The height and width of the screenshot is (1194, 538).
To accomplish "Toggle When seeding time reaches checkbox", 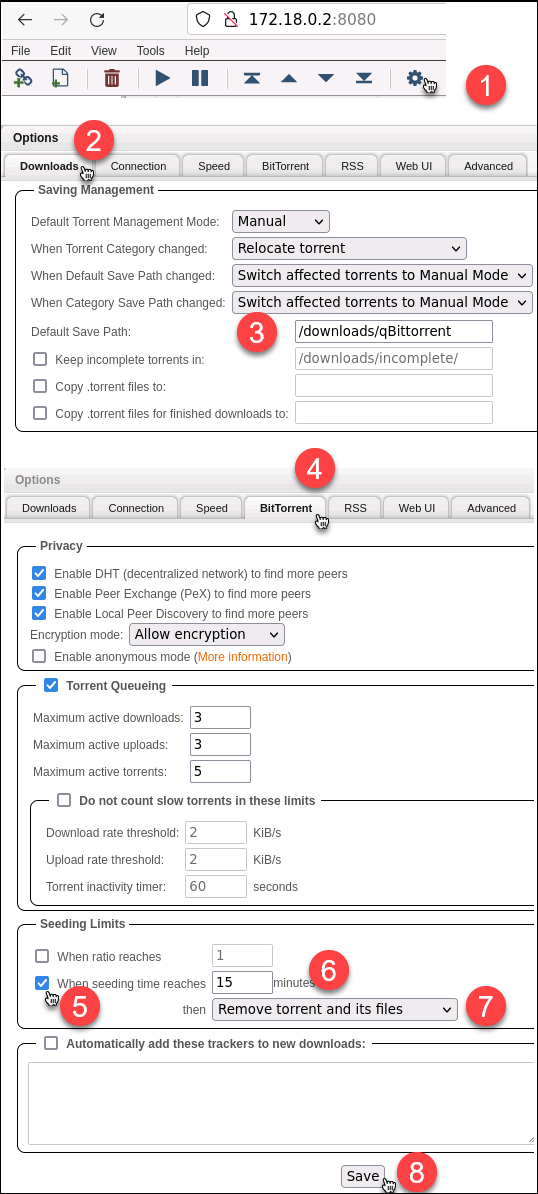I will (x=42, y=982).
